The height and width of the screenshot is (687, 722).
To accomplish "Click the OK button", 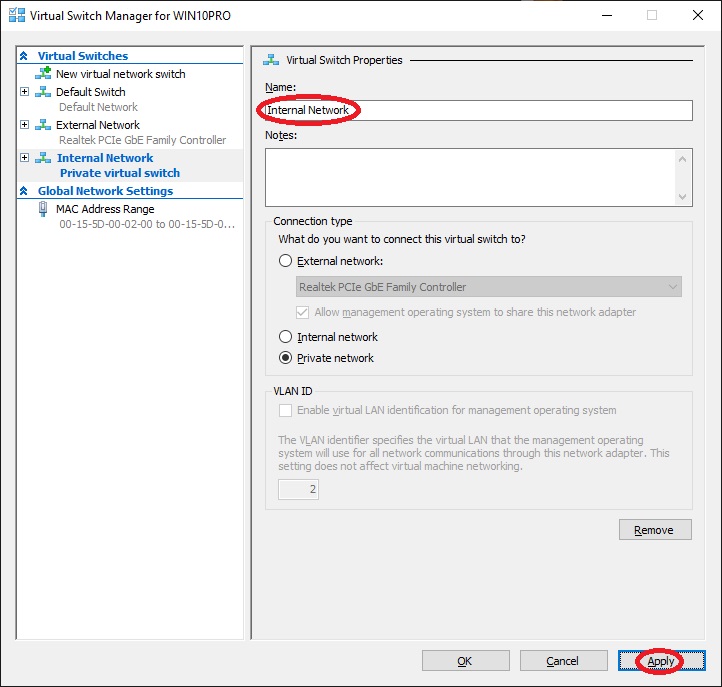I will coord(466,661).
